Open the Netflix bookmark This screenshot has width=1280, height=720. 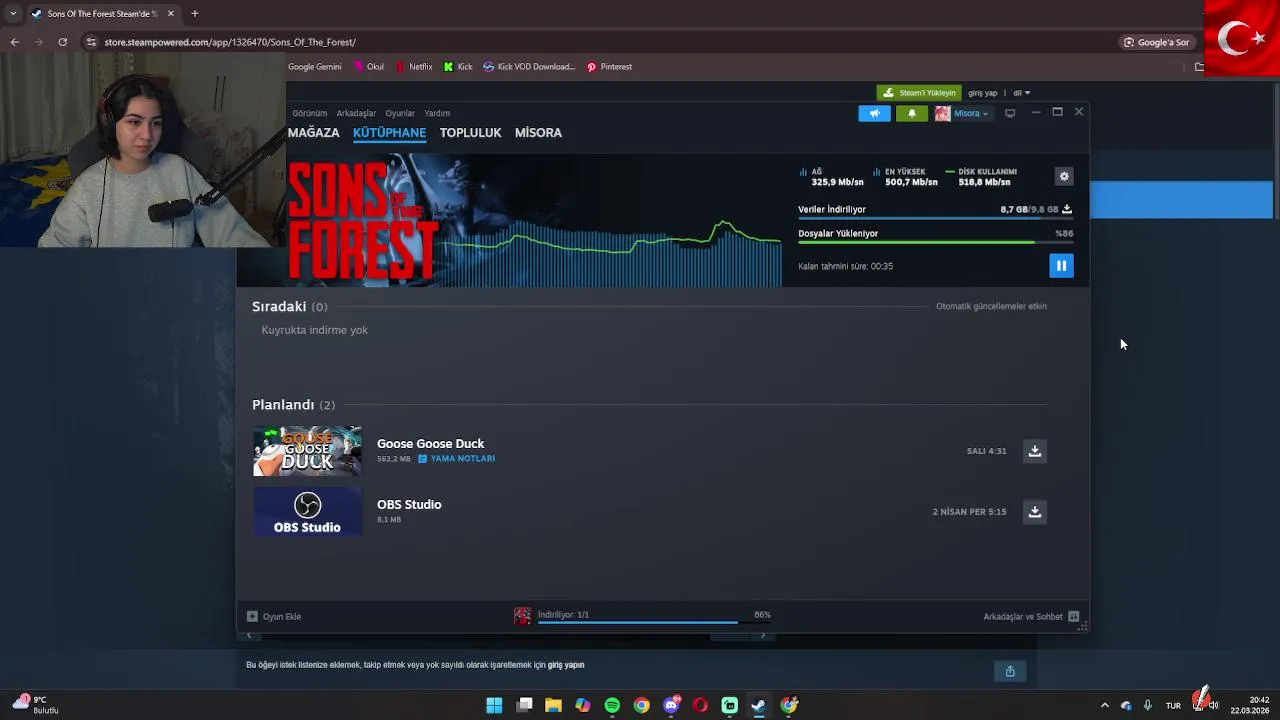click(414, 67)
